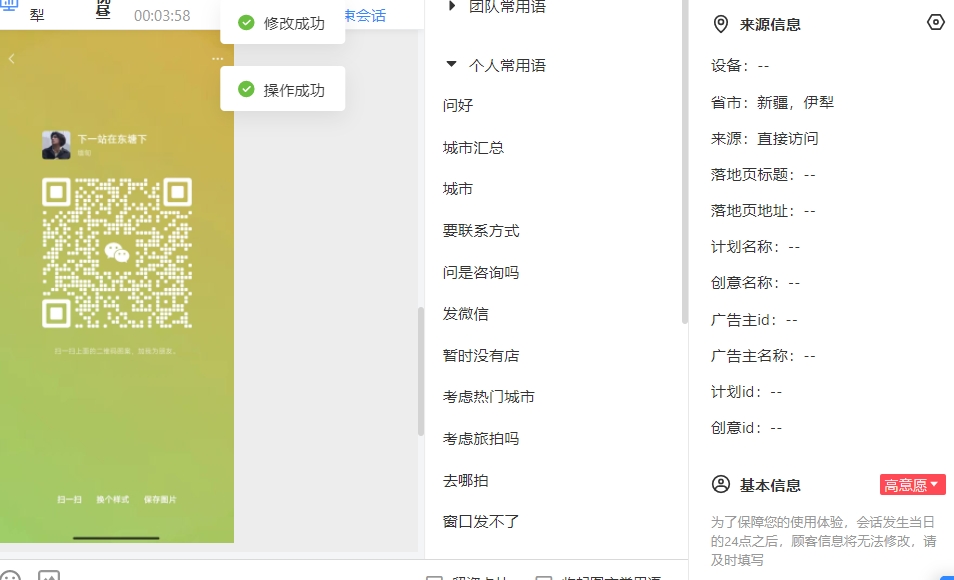Click the contact avatar in QR card
This screenshot has width=954, height=580.
(56, 145)
